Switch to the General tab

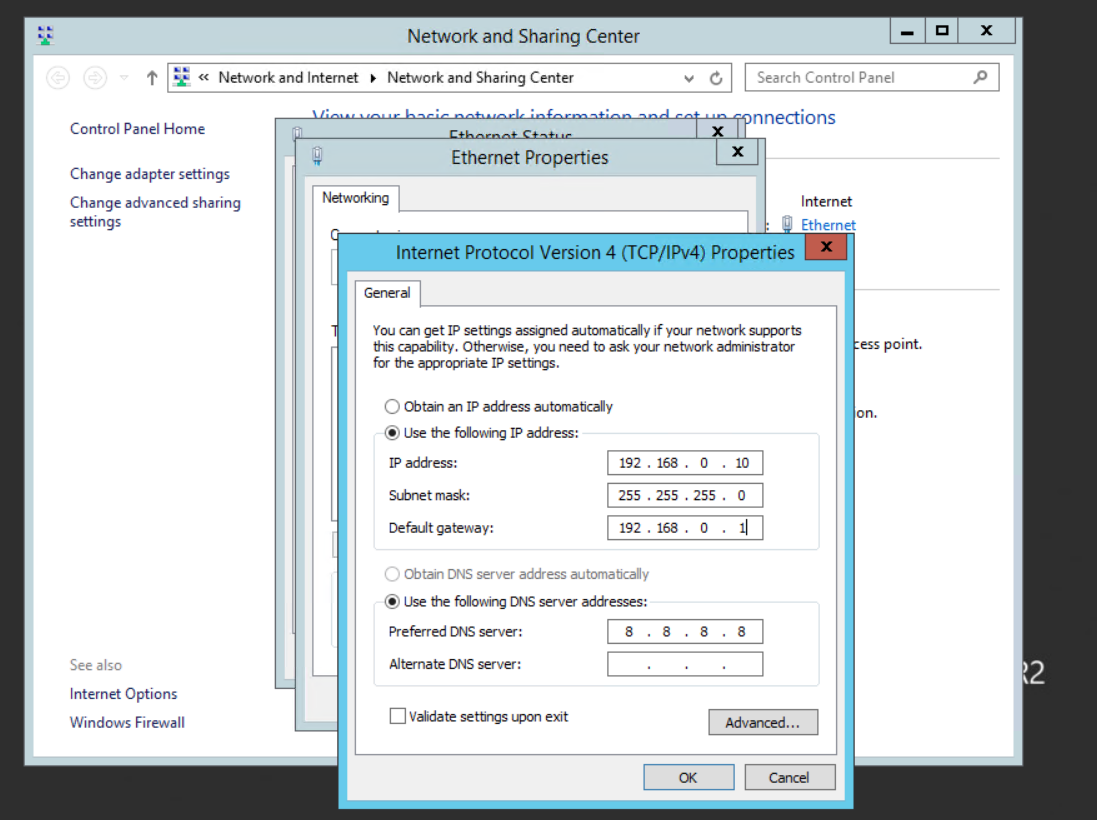point(387,293)
